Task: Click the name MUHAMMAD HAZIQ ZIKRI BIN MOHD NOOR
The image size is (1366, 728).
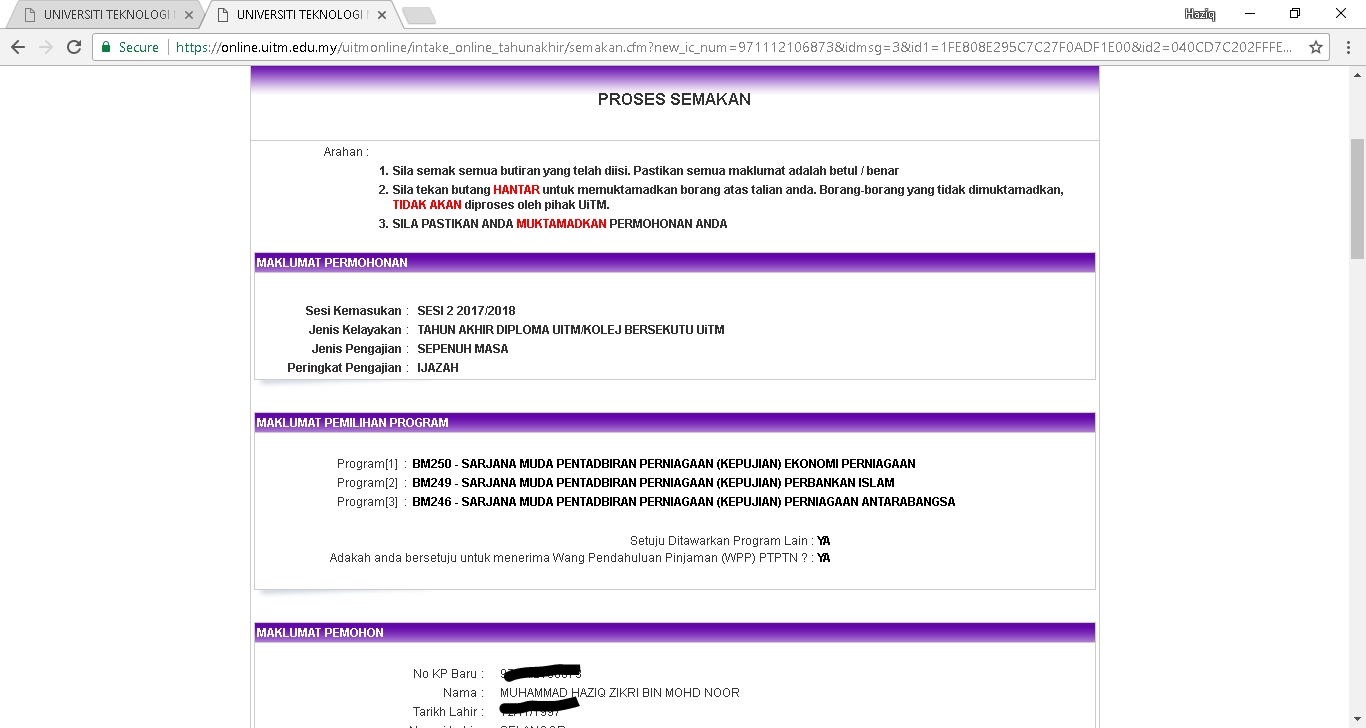Action: 620,693
